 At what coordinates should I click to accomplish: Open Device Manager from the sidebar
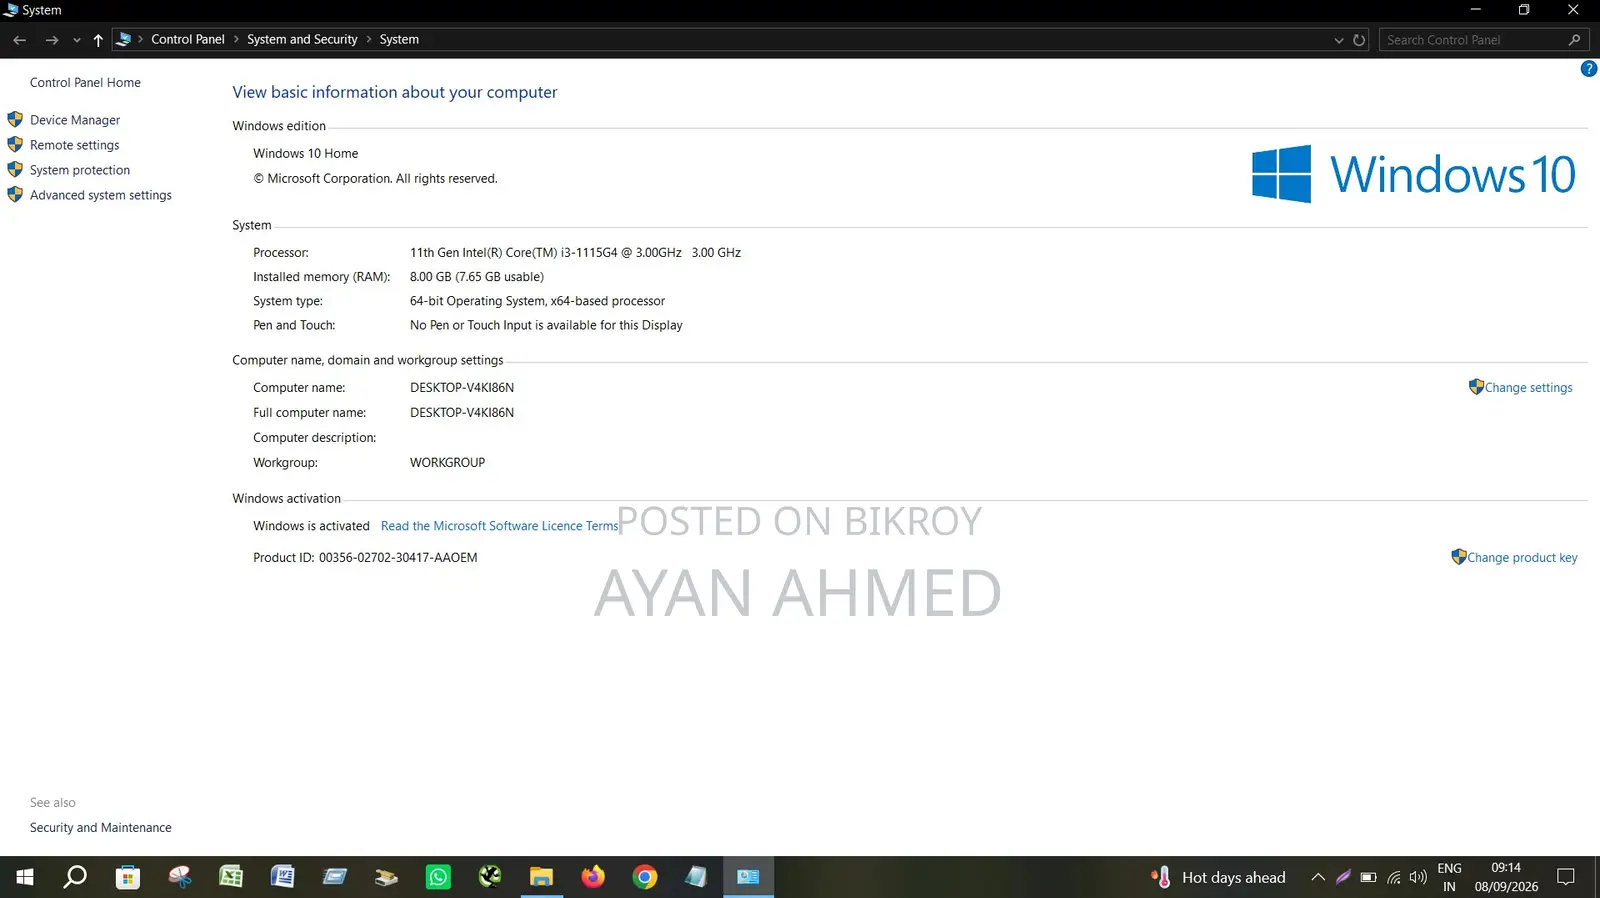(75, 120)
